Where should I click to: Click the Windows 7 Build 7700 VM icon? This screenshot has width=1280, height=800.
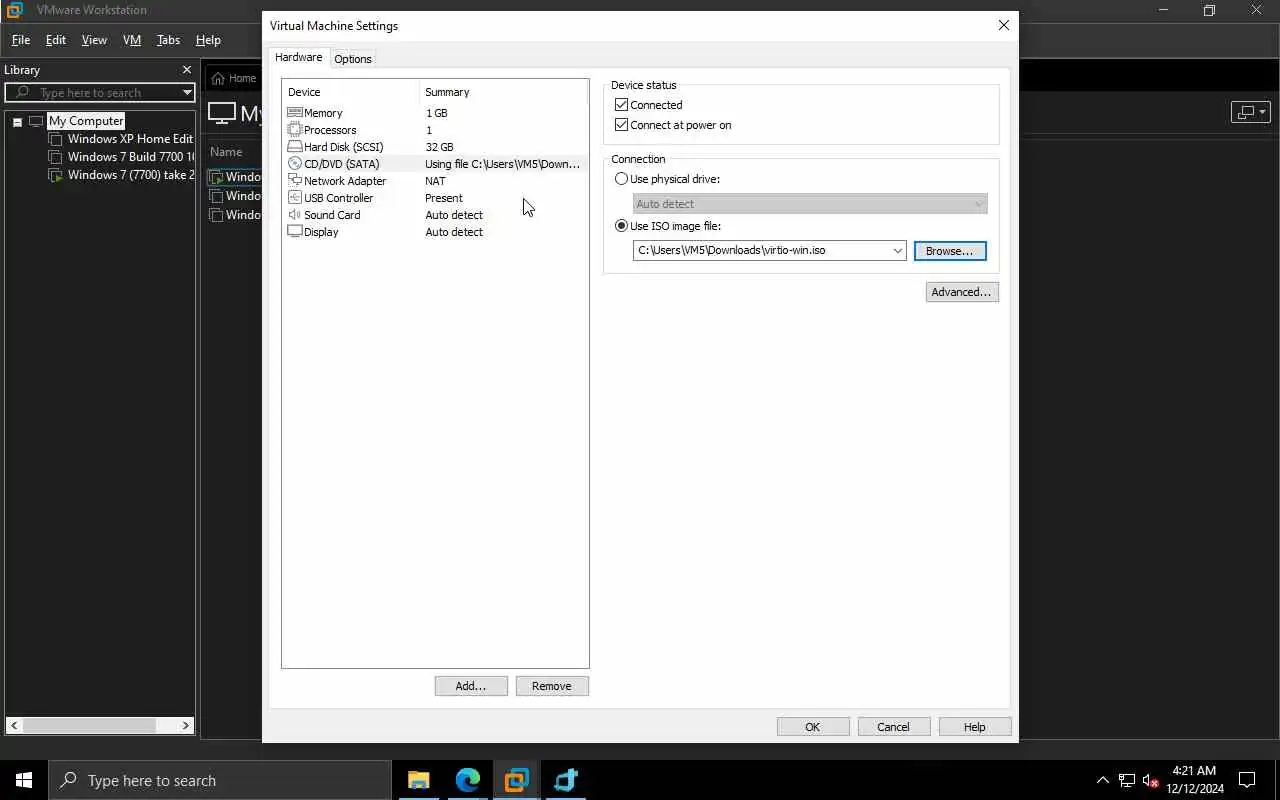click(56, 157)
